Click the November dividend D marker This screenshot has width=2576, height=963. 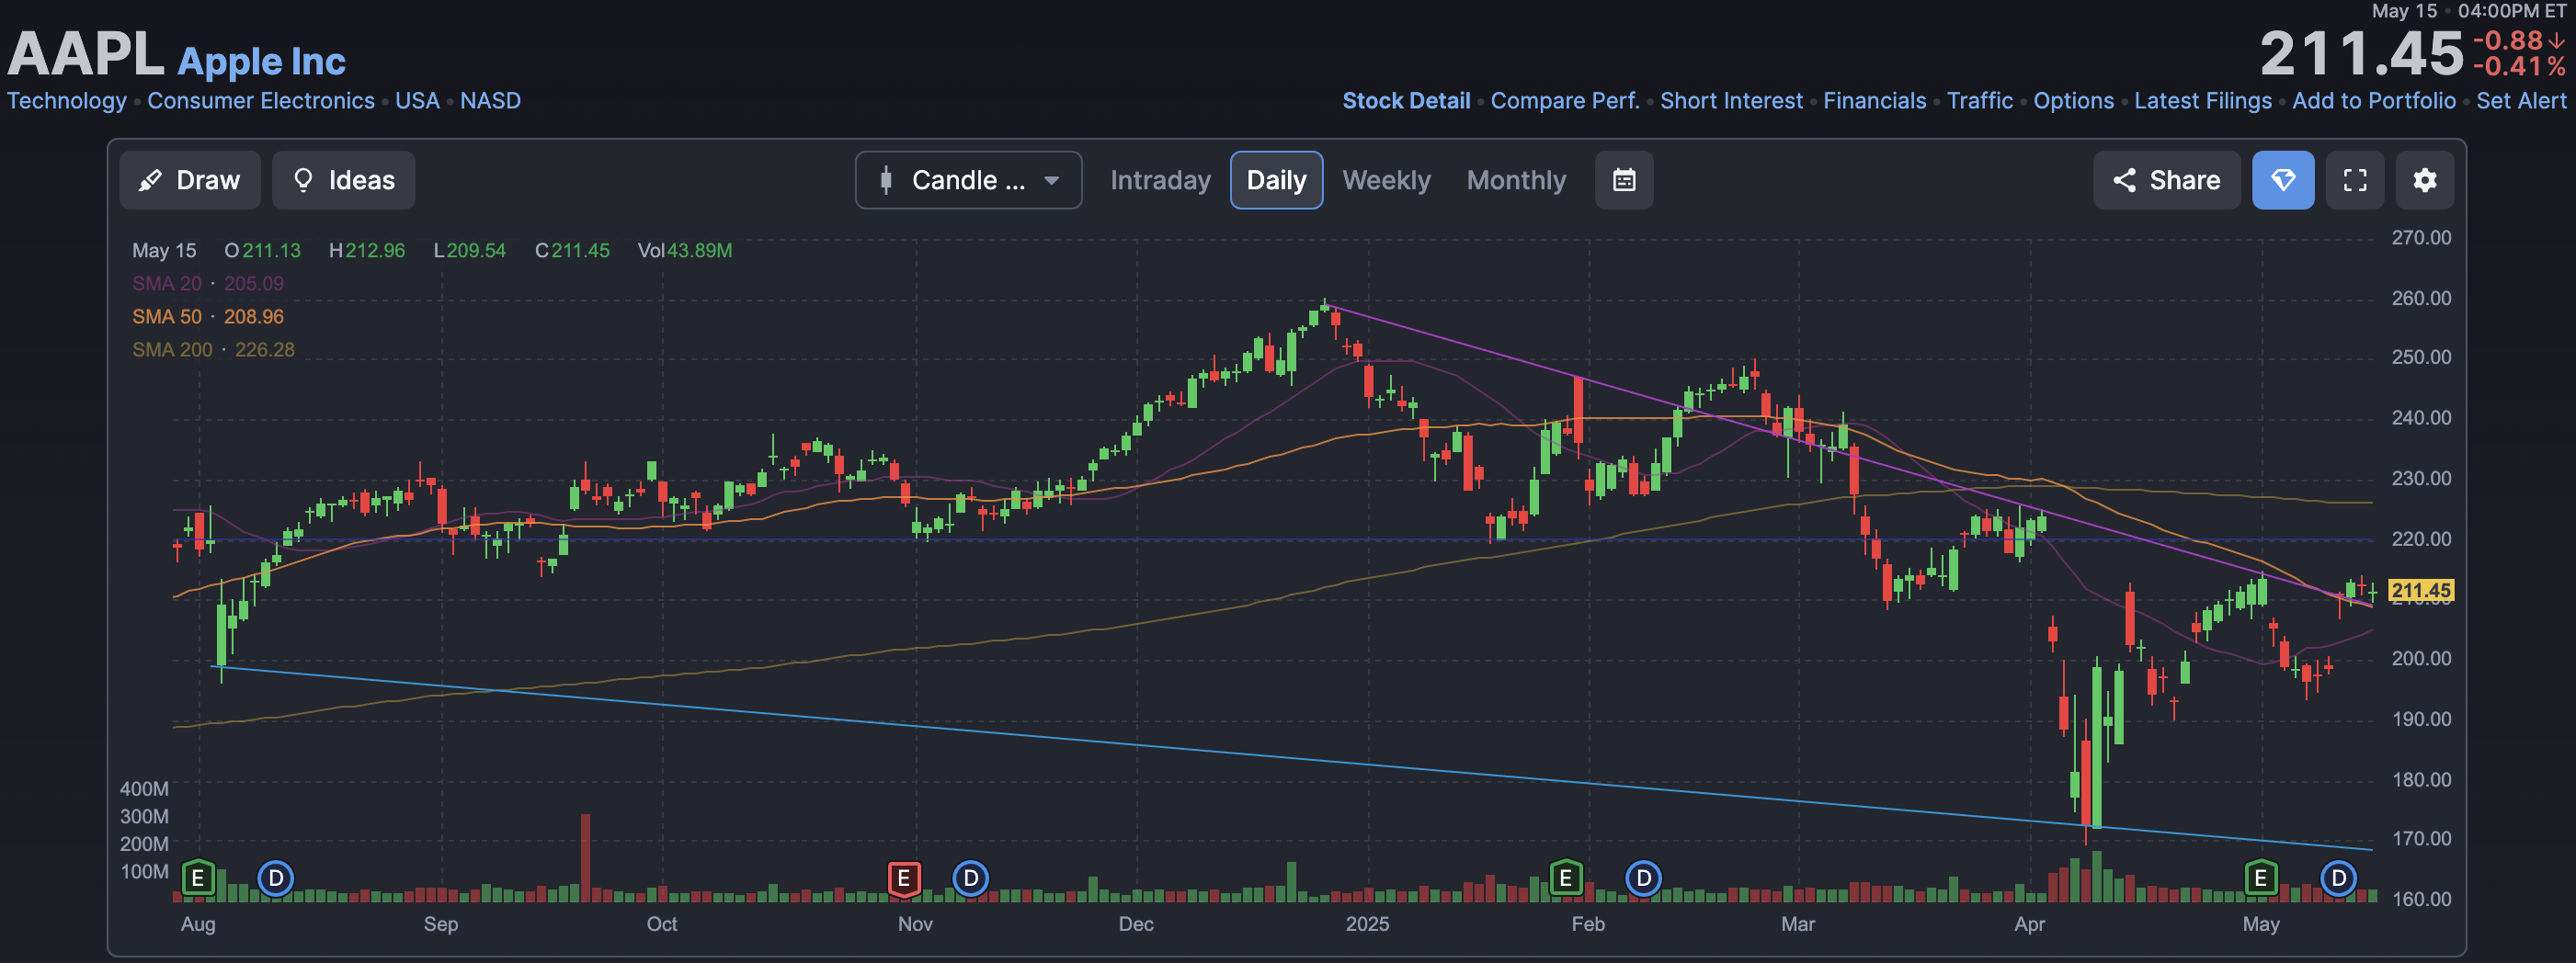point(970,879)
